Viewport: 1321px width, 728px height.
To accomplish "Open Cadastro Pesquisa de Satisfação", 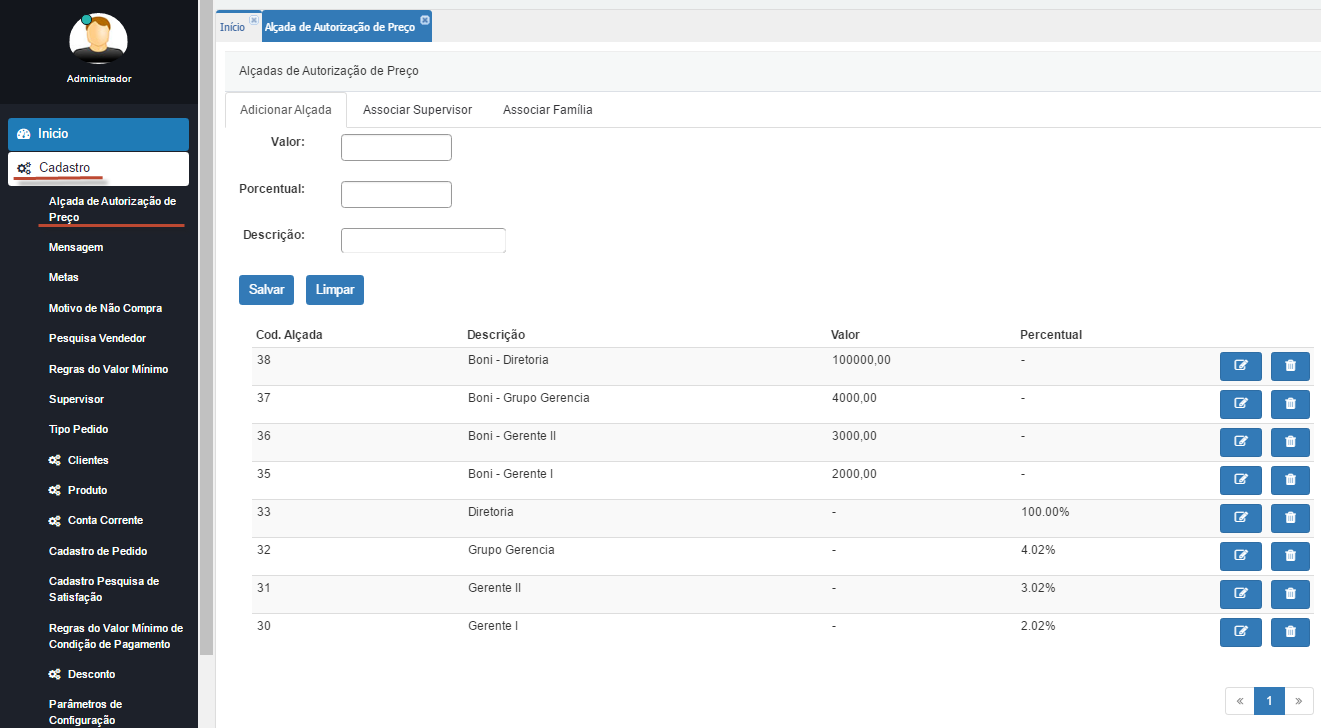I will pyautogui.click(x=104, y=589).
